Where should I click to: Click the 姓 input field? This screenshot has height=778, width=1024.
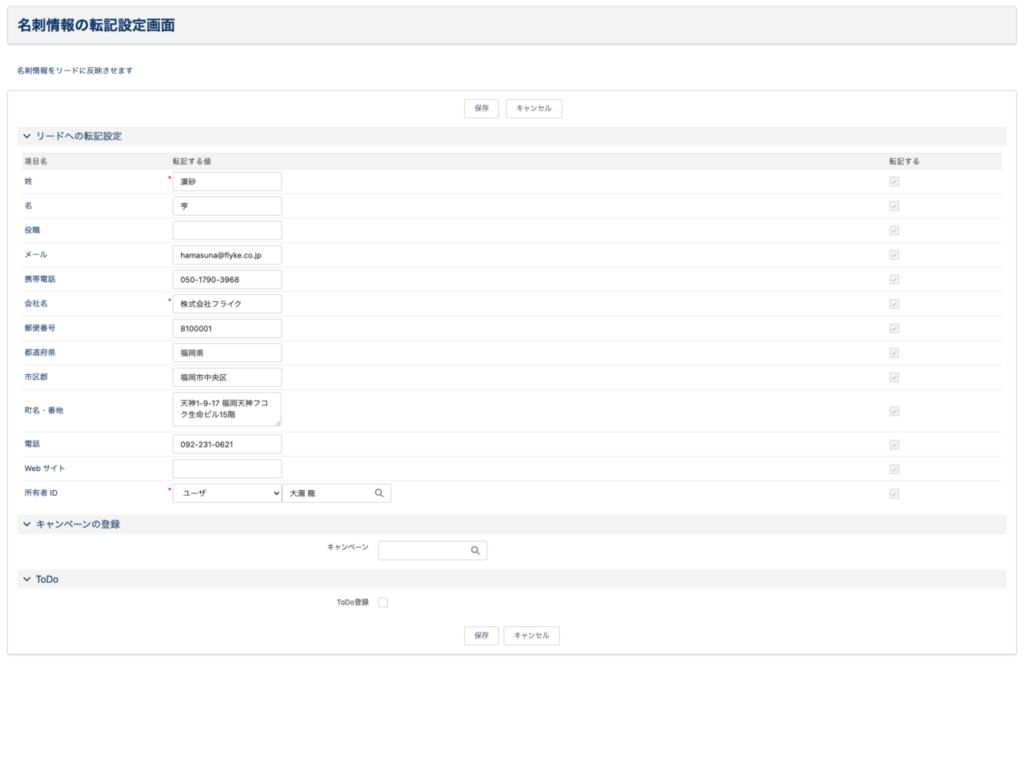pos(227,182)
